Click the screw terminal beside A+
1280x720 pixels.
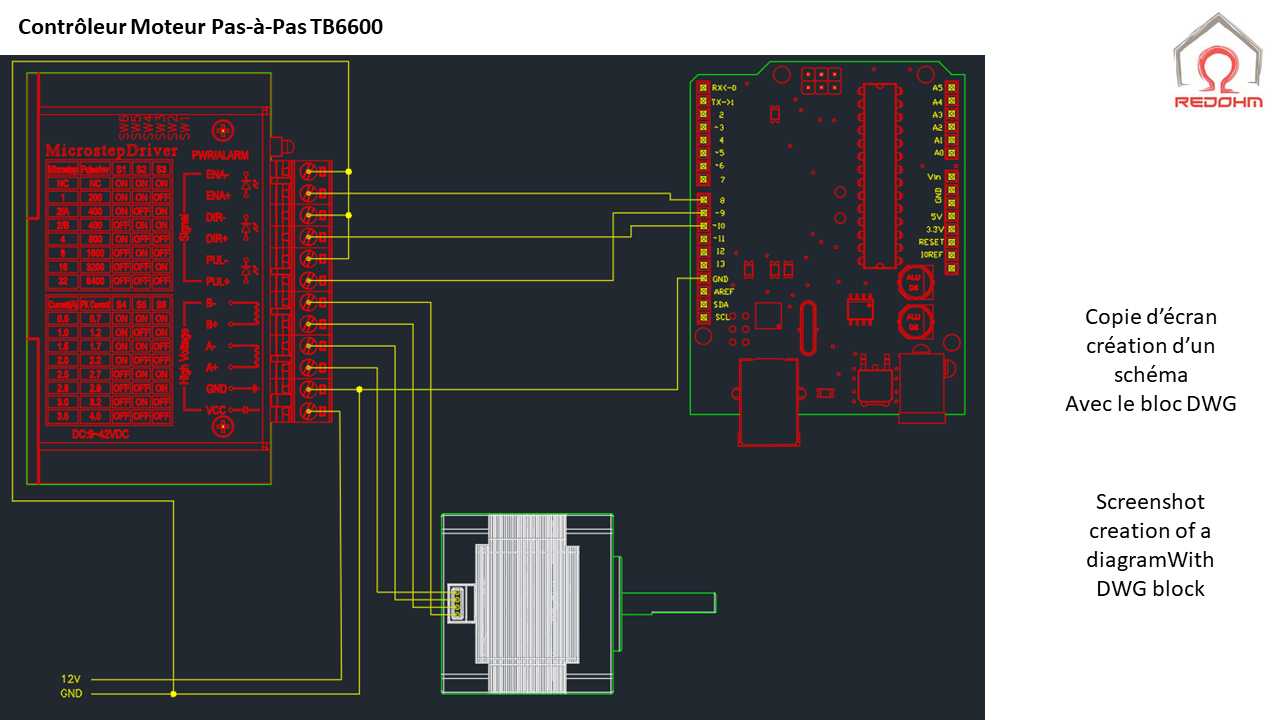[308, 368]
